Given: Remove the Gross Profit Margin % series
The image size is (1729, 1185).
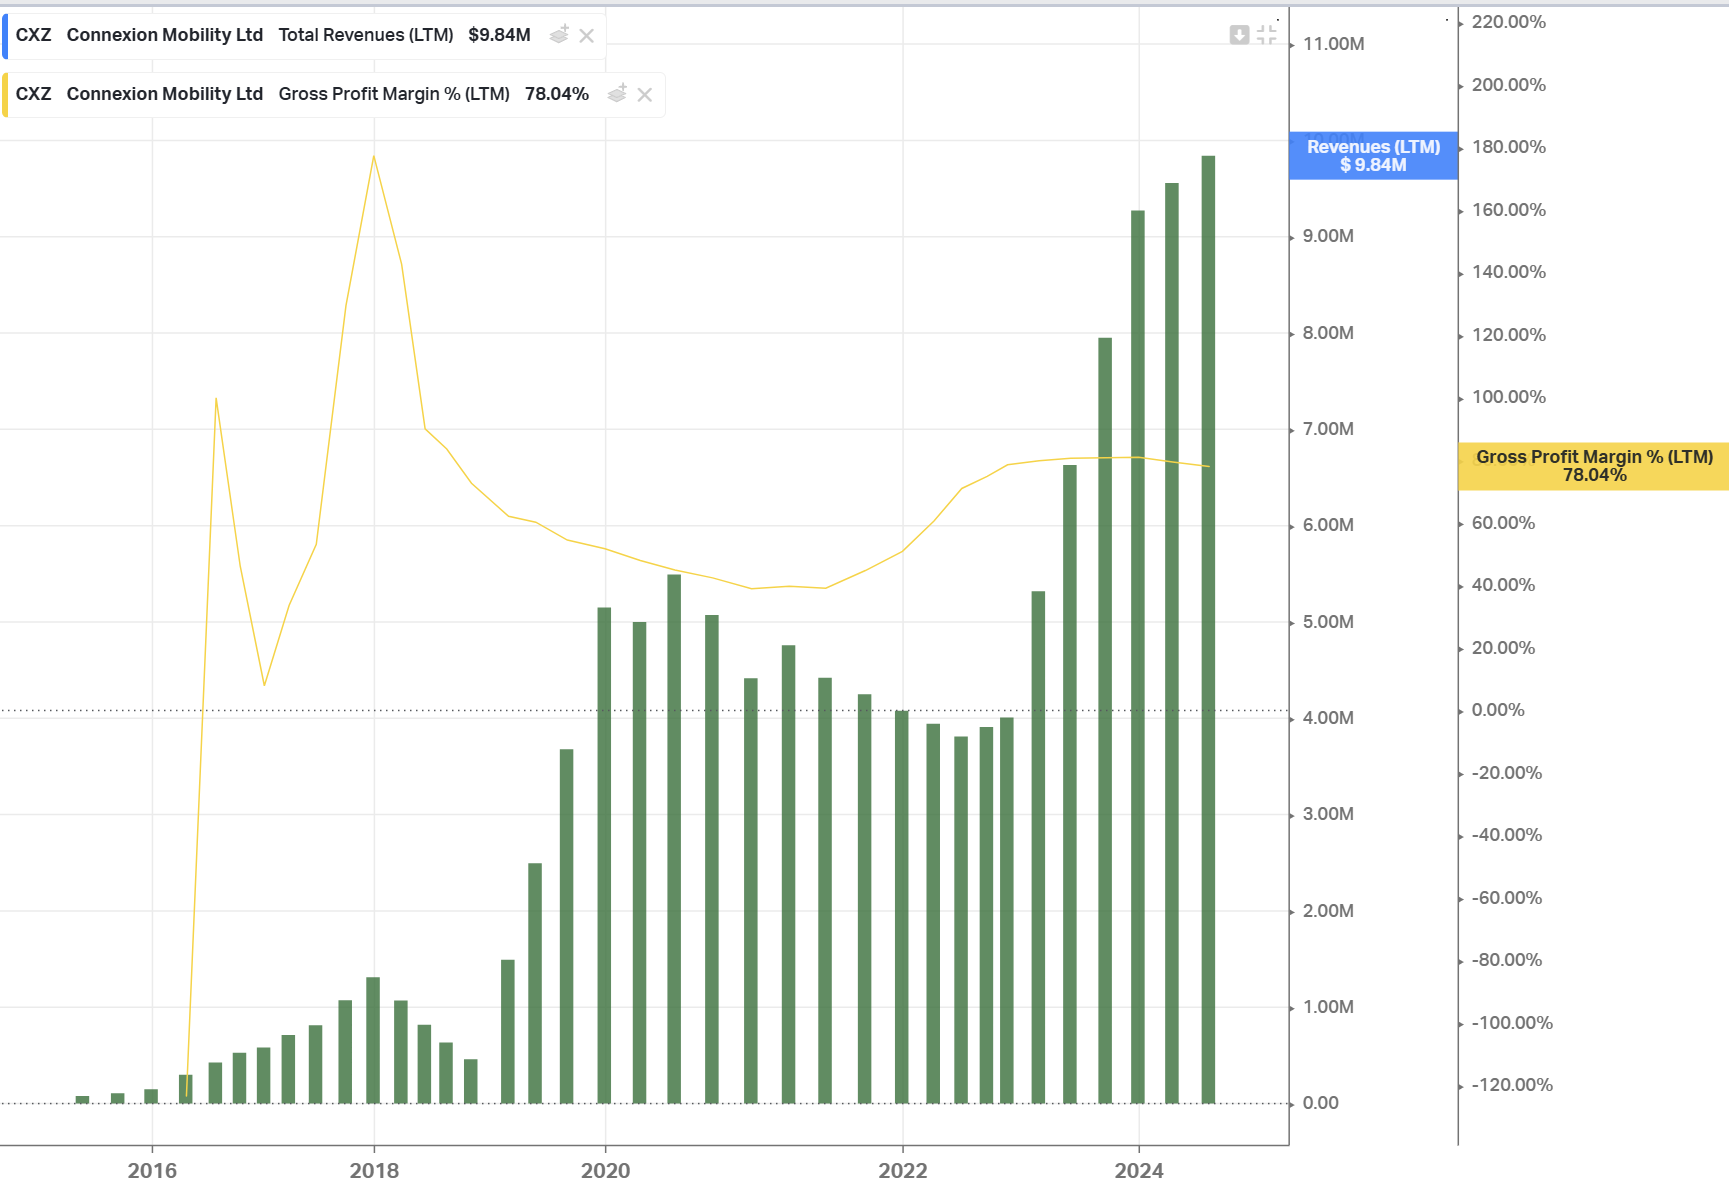Looking at the screenshot, I should 645,95.
